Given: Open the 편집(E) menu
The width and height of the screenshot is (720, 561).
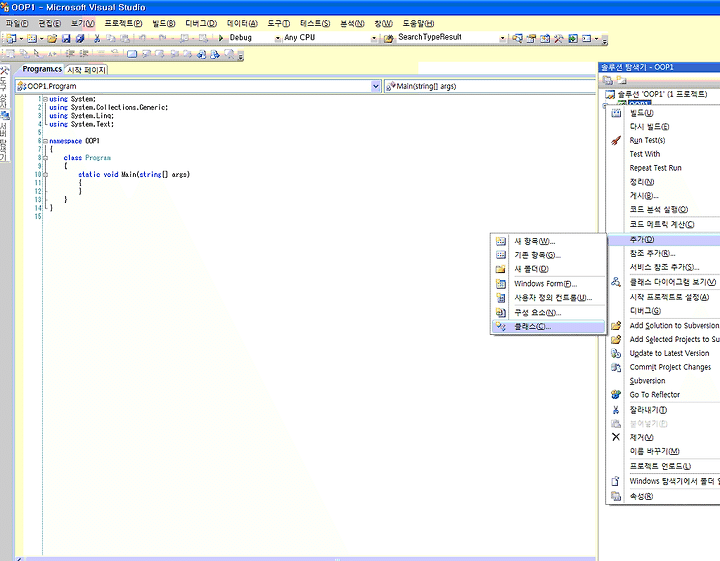Looking at the screenshot, I should coord(49,23).
